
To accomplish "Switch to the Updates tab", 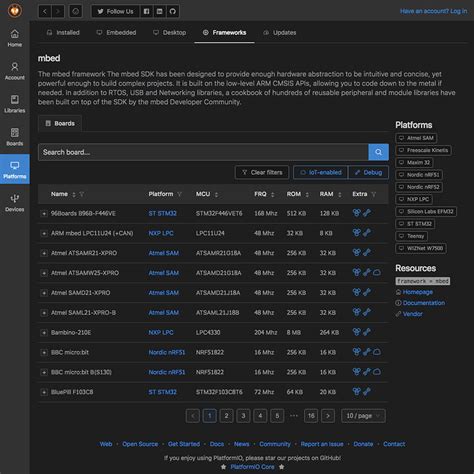I will pyautogui.click(x=280, y=32).
